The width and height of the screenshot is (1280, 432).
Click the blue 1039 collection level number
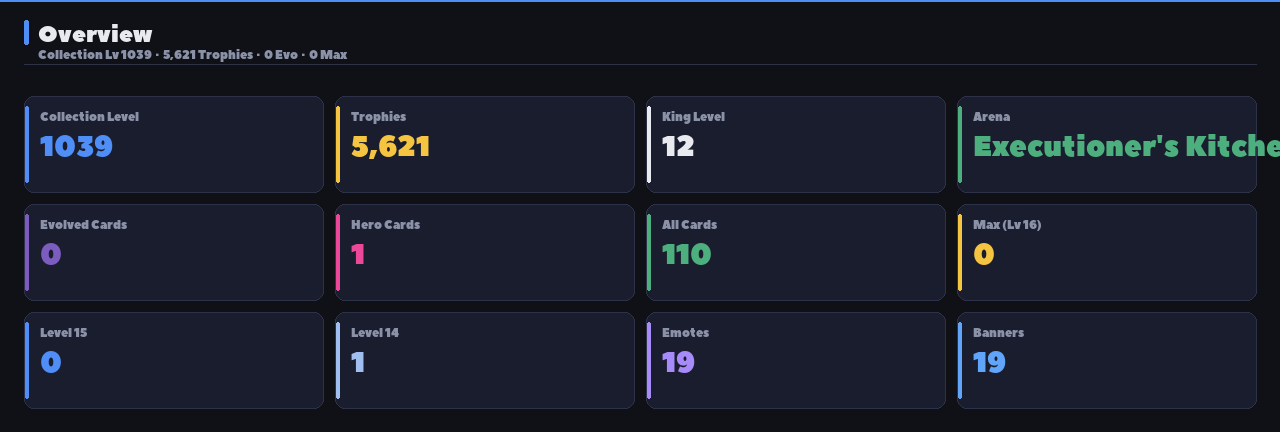(77, 146)
